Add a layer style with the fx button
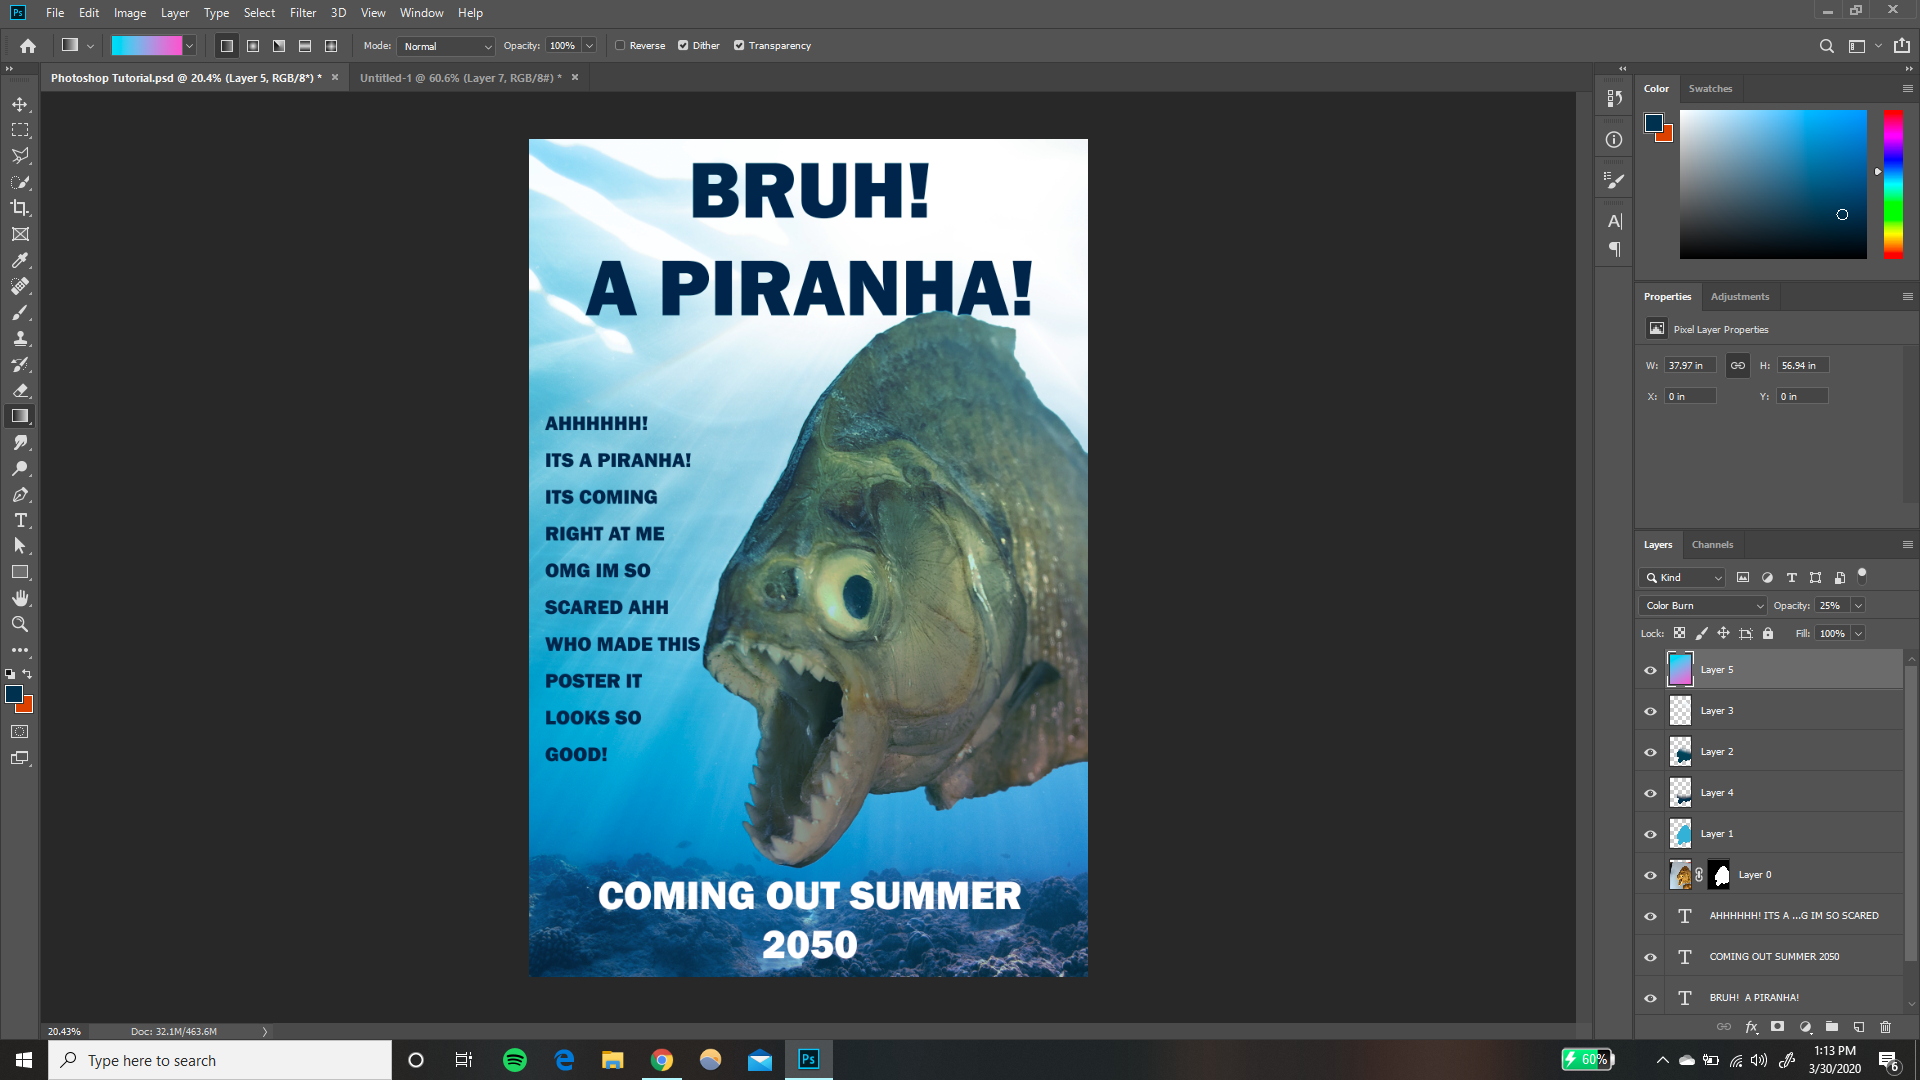Image resolution: width=1920 pixels, height=1080 pixels. (x=1752, y=1027)
